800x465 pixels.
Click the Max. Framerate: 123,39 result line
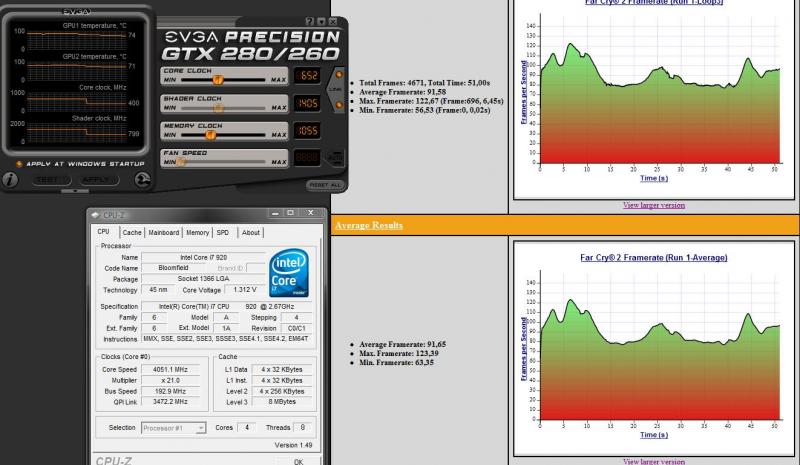click(x=398, y=353)
